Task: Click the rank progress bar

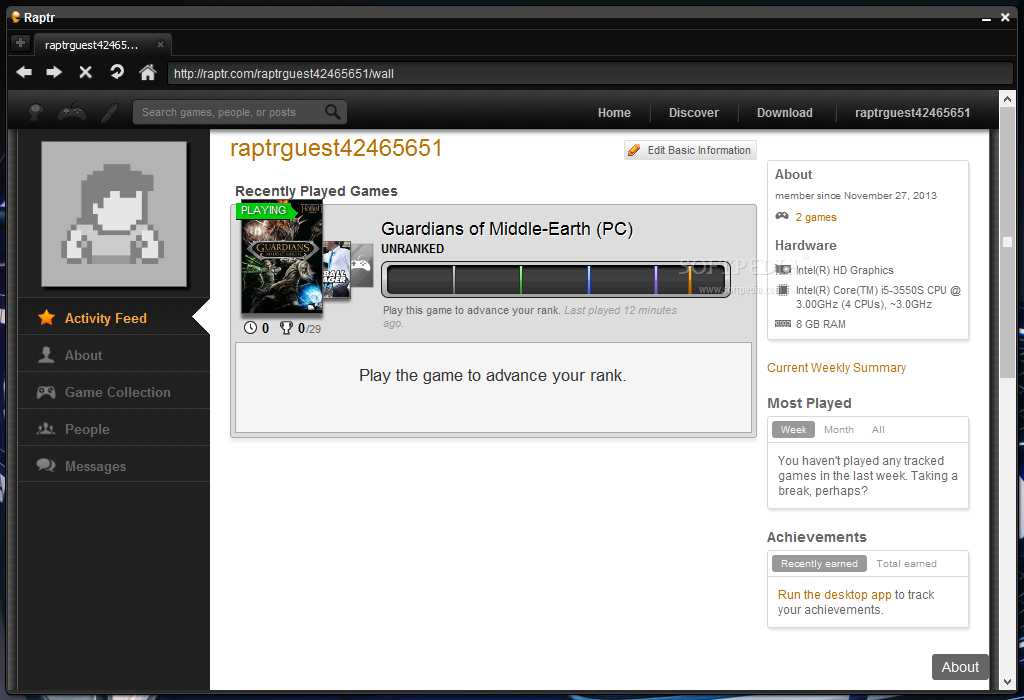Action: click(x=556, y=279)
